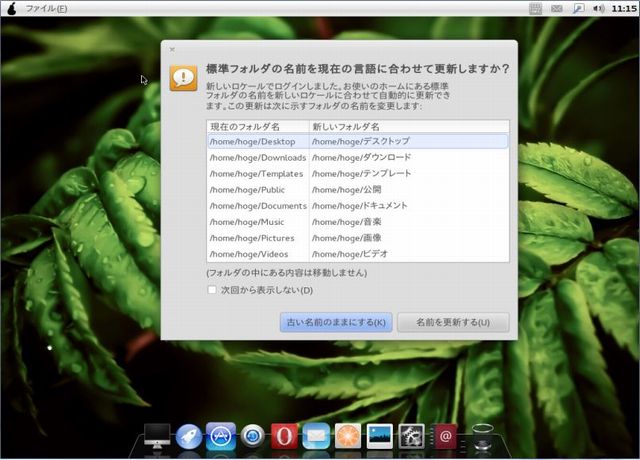This screenshot has height=460, width=640.
Task: Click the monitor icon in the dock
Action: point(157,436)
